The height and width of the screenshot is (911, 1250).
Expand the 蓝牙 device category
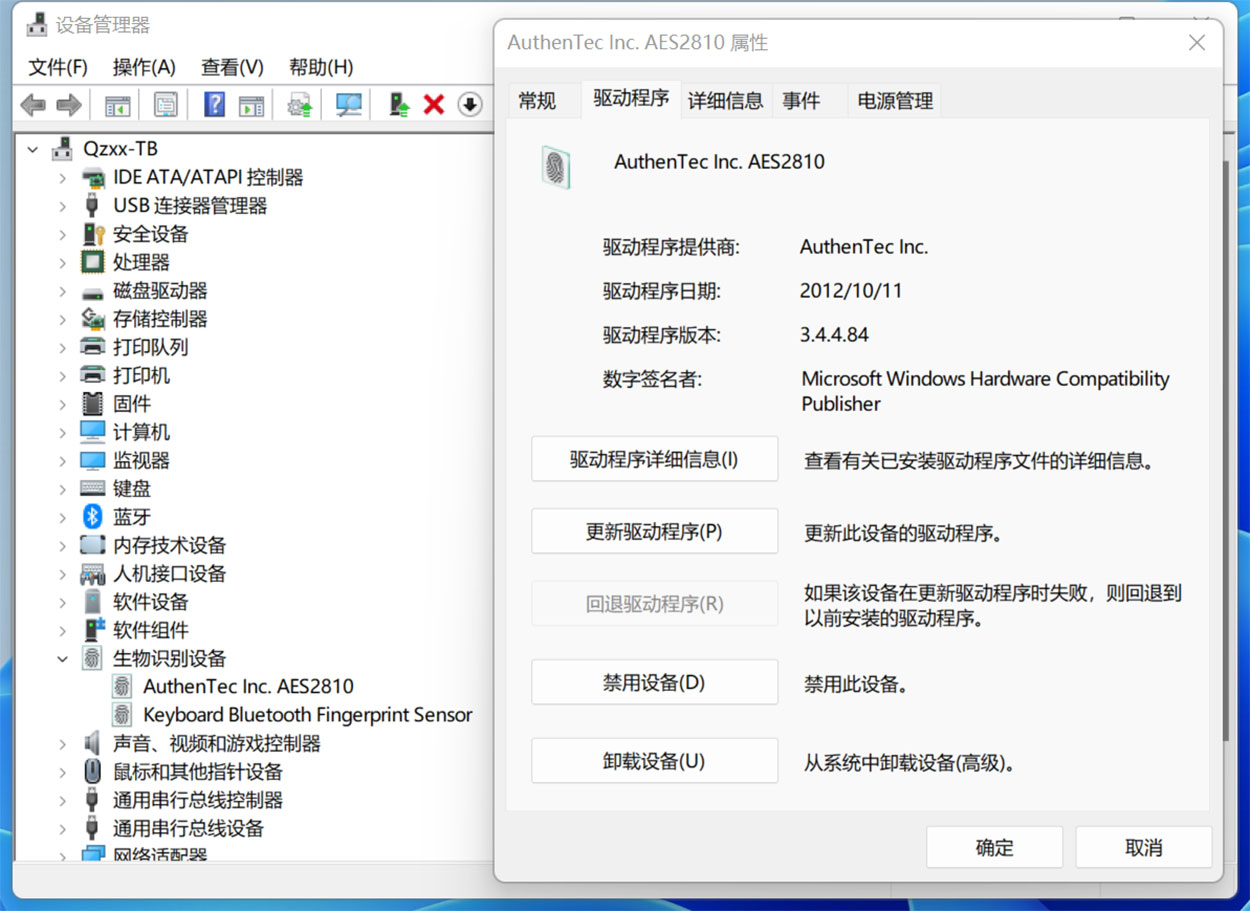point(63,517)
